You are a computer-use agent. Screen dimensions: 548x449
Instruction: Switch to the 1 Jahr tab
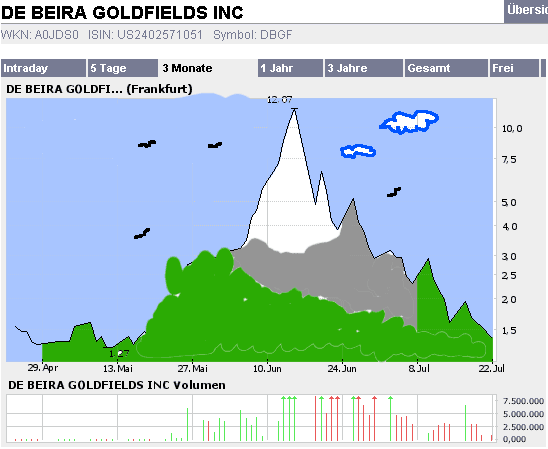(290, 68)
